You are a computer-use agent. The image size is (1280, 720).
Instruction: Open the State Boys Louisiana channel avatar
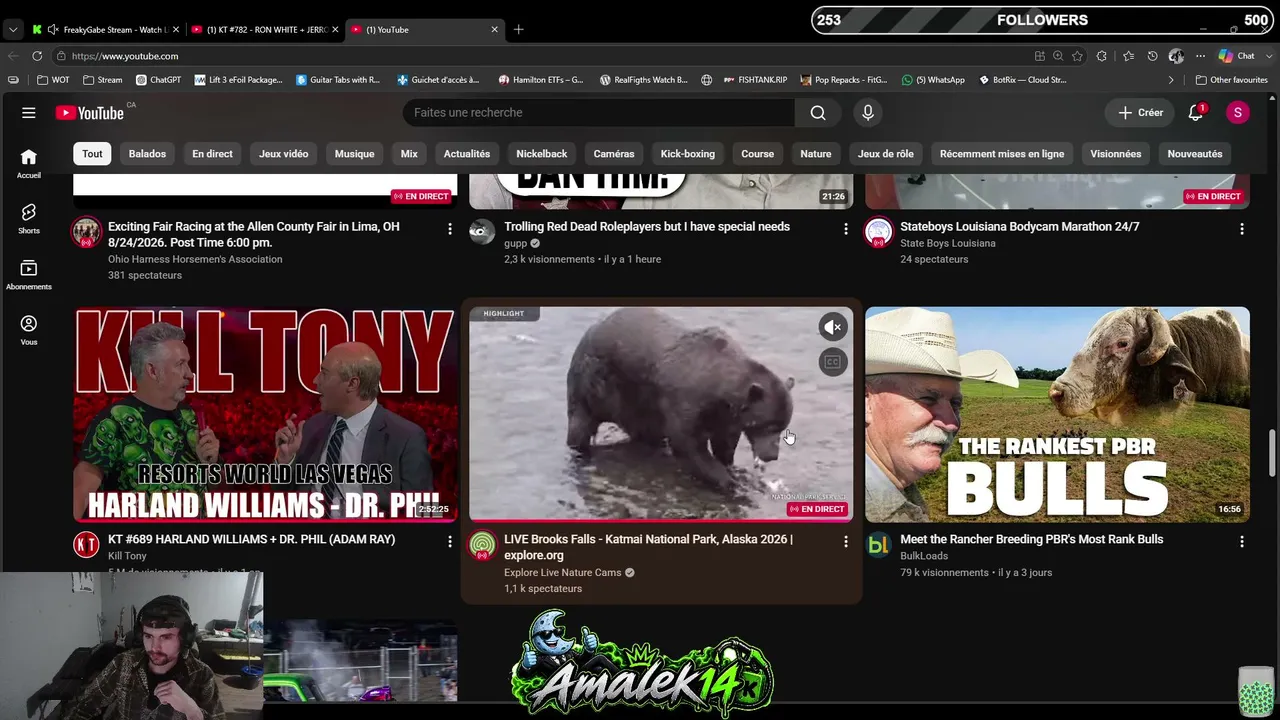(x=879, y=233)
